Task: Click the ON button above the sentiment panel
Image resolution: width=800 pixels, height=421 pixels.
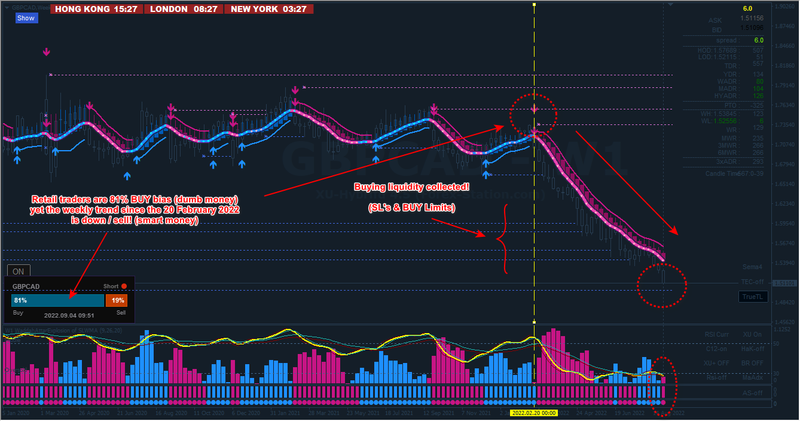Action: (18, 271)
